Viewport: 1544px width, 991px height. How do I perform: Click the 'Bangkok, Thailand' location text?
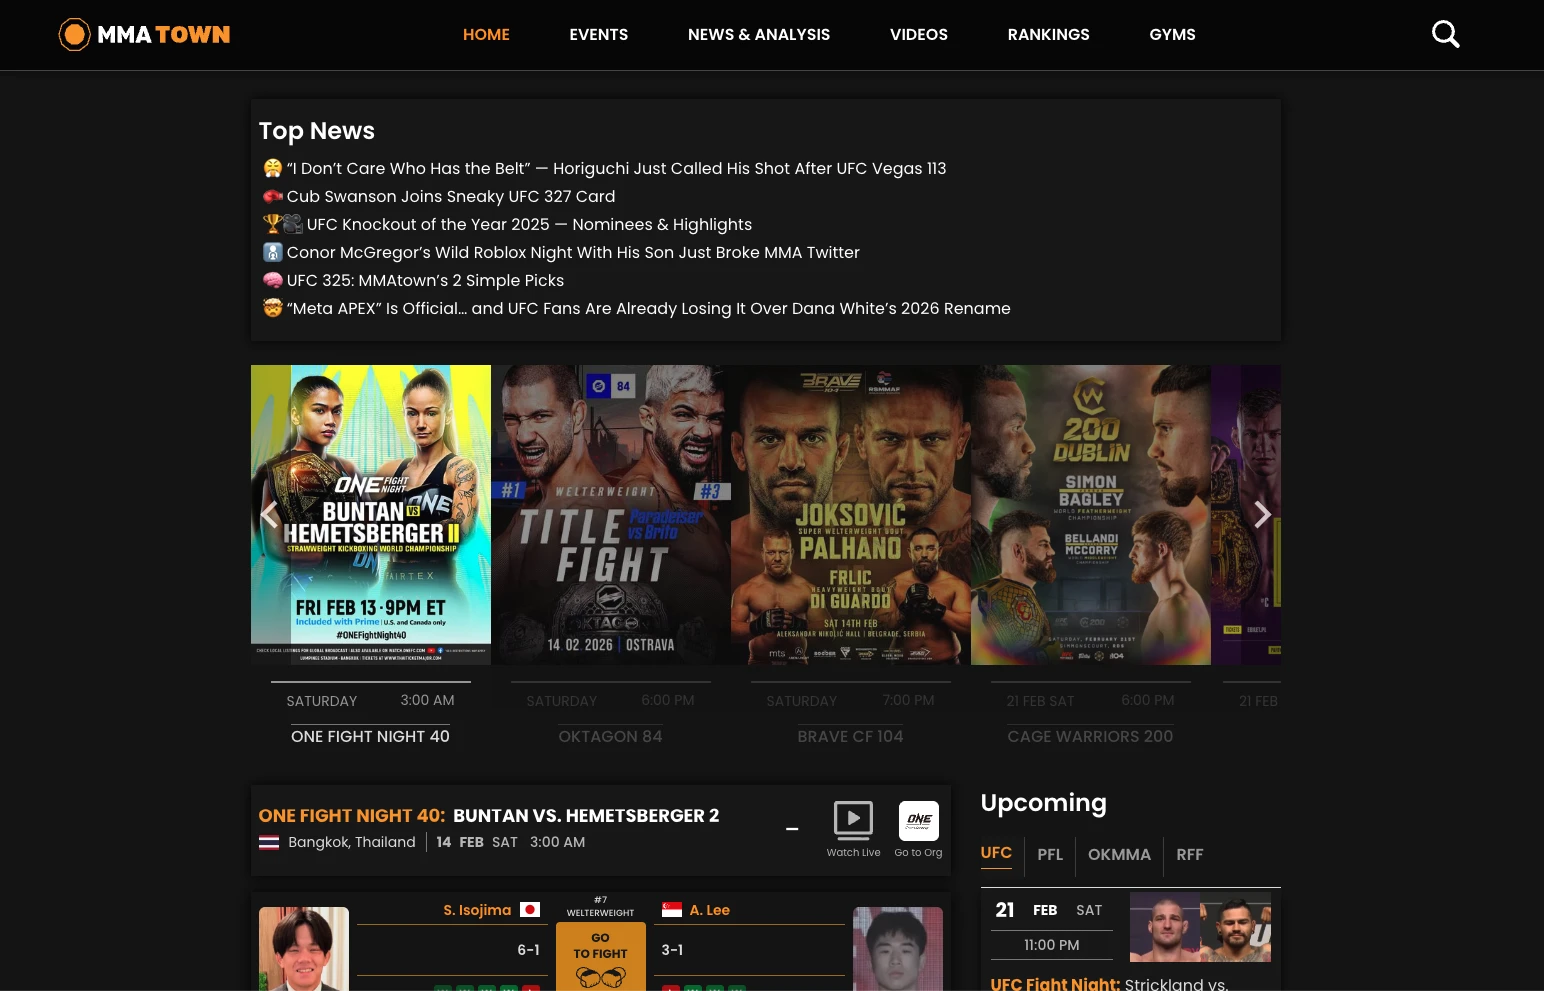(352, 842)
